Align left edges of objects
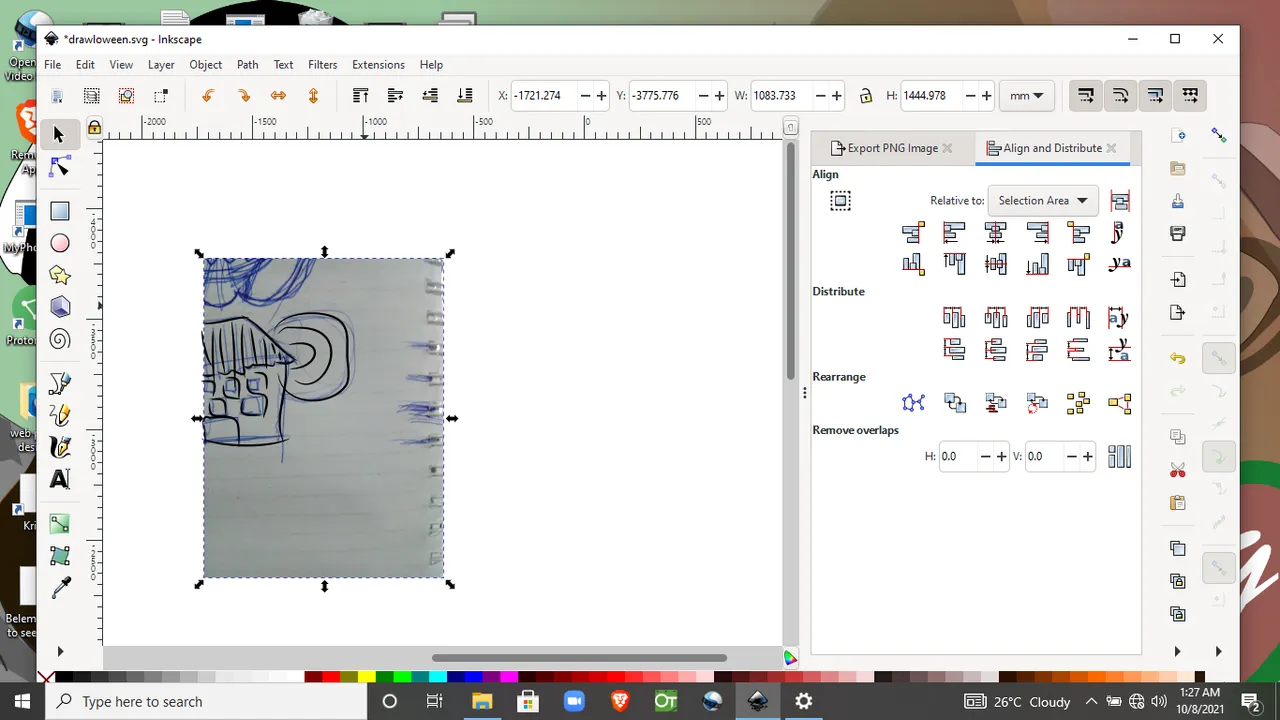Image resolution: width=1280 pixels, height=720 pixels. click(x=954, y=233)
